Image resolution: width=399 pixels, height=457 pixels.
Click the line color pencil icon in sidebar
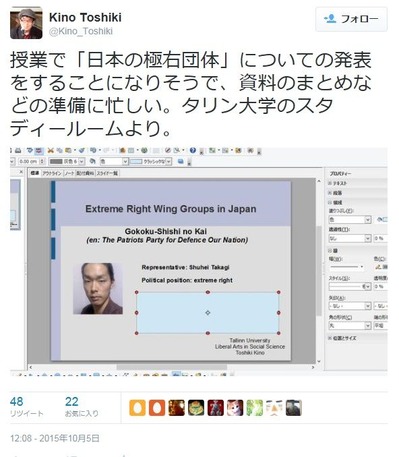pos(378,267)
